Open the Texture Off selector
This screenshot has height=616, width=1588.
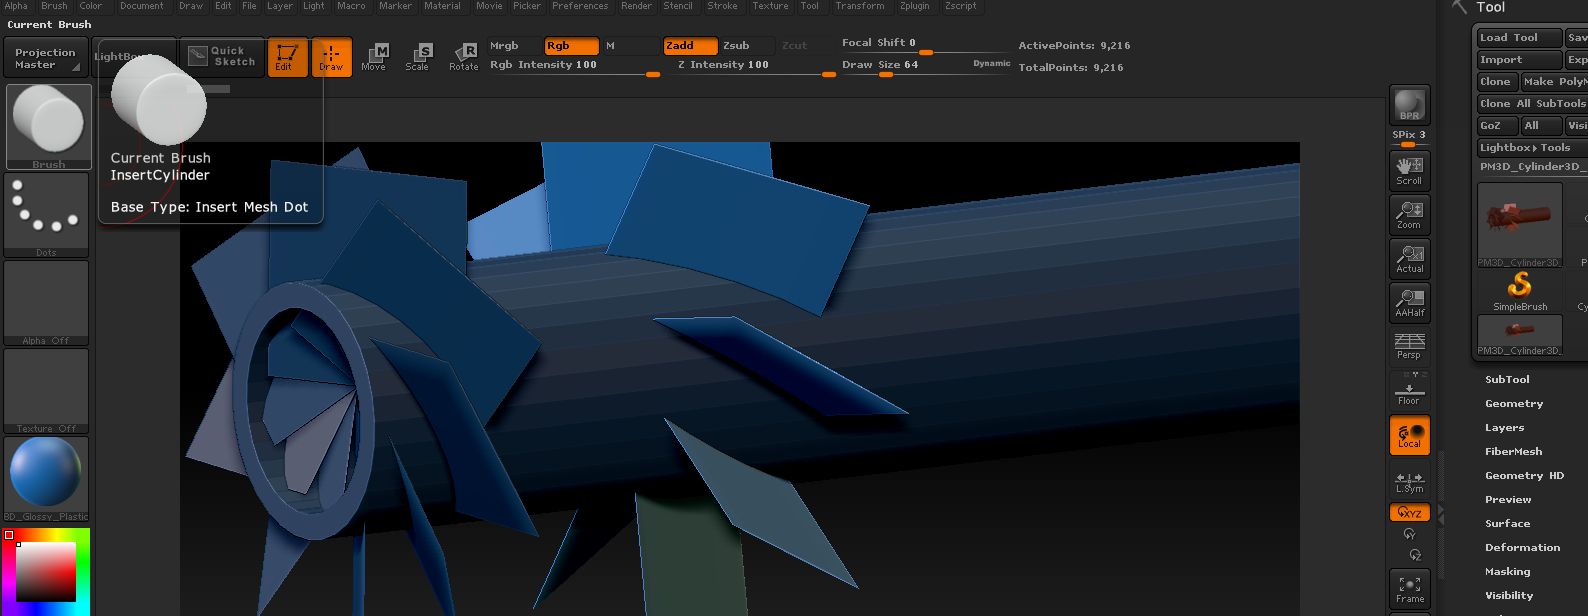tap(46, 391)
